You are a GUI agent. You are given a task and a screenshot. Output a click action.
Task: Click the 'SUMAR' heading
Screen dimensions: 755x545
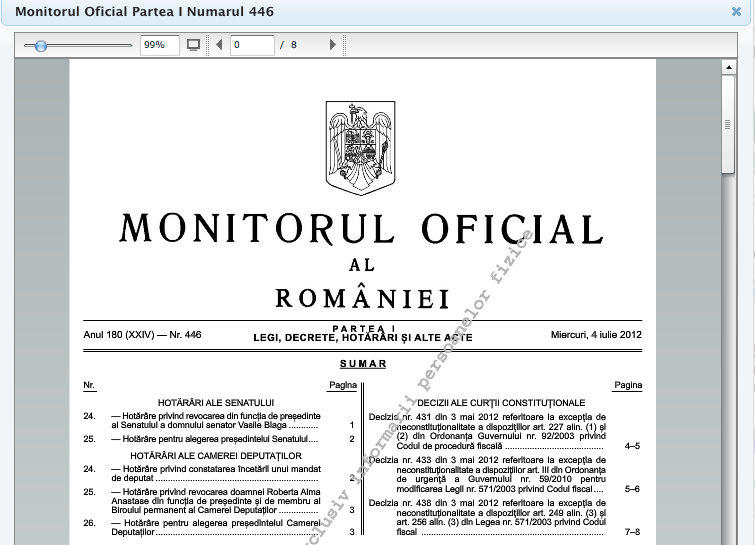(x=363, y=364)
